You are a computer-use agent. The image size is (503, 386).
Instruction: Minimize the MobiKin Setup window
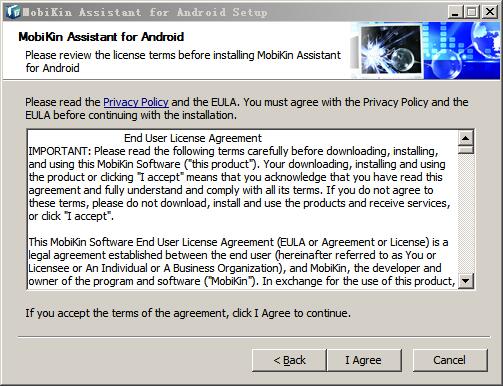[x=455, y=12]
